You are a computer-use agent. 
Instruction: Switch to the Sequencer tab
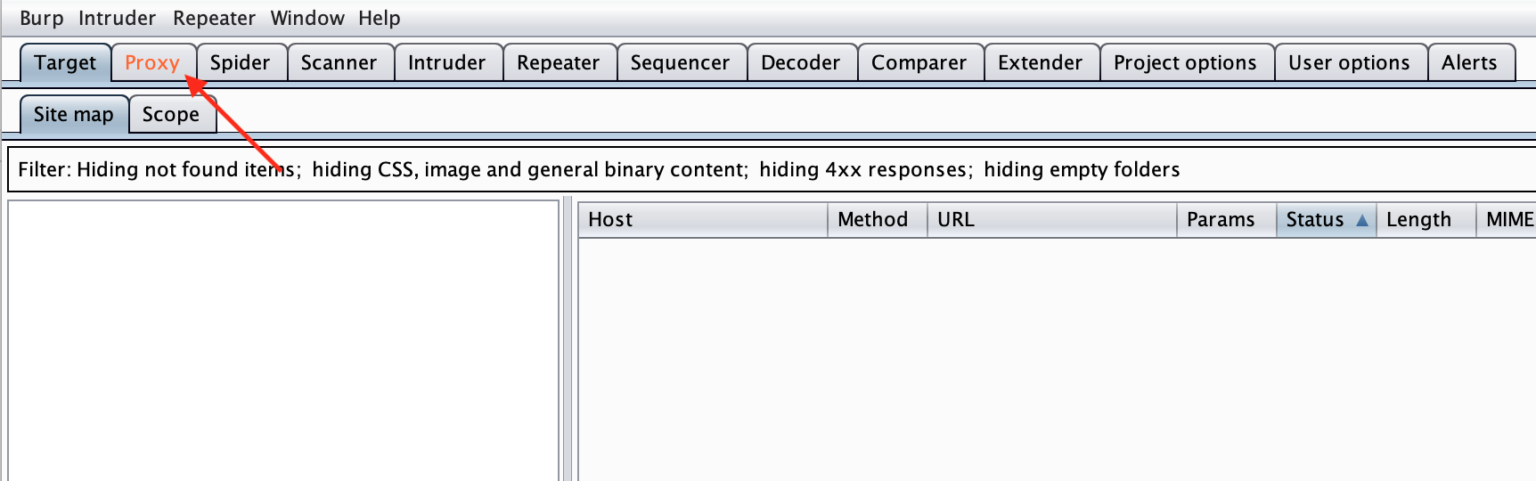[680, 62]
